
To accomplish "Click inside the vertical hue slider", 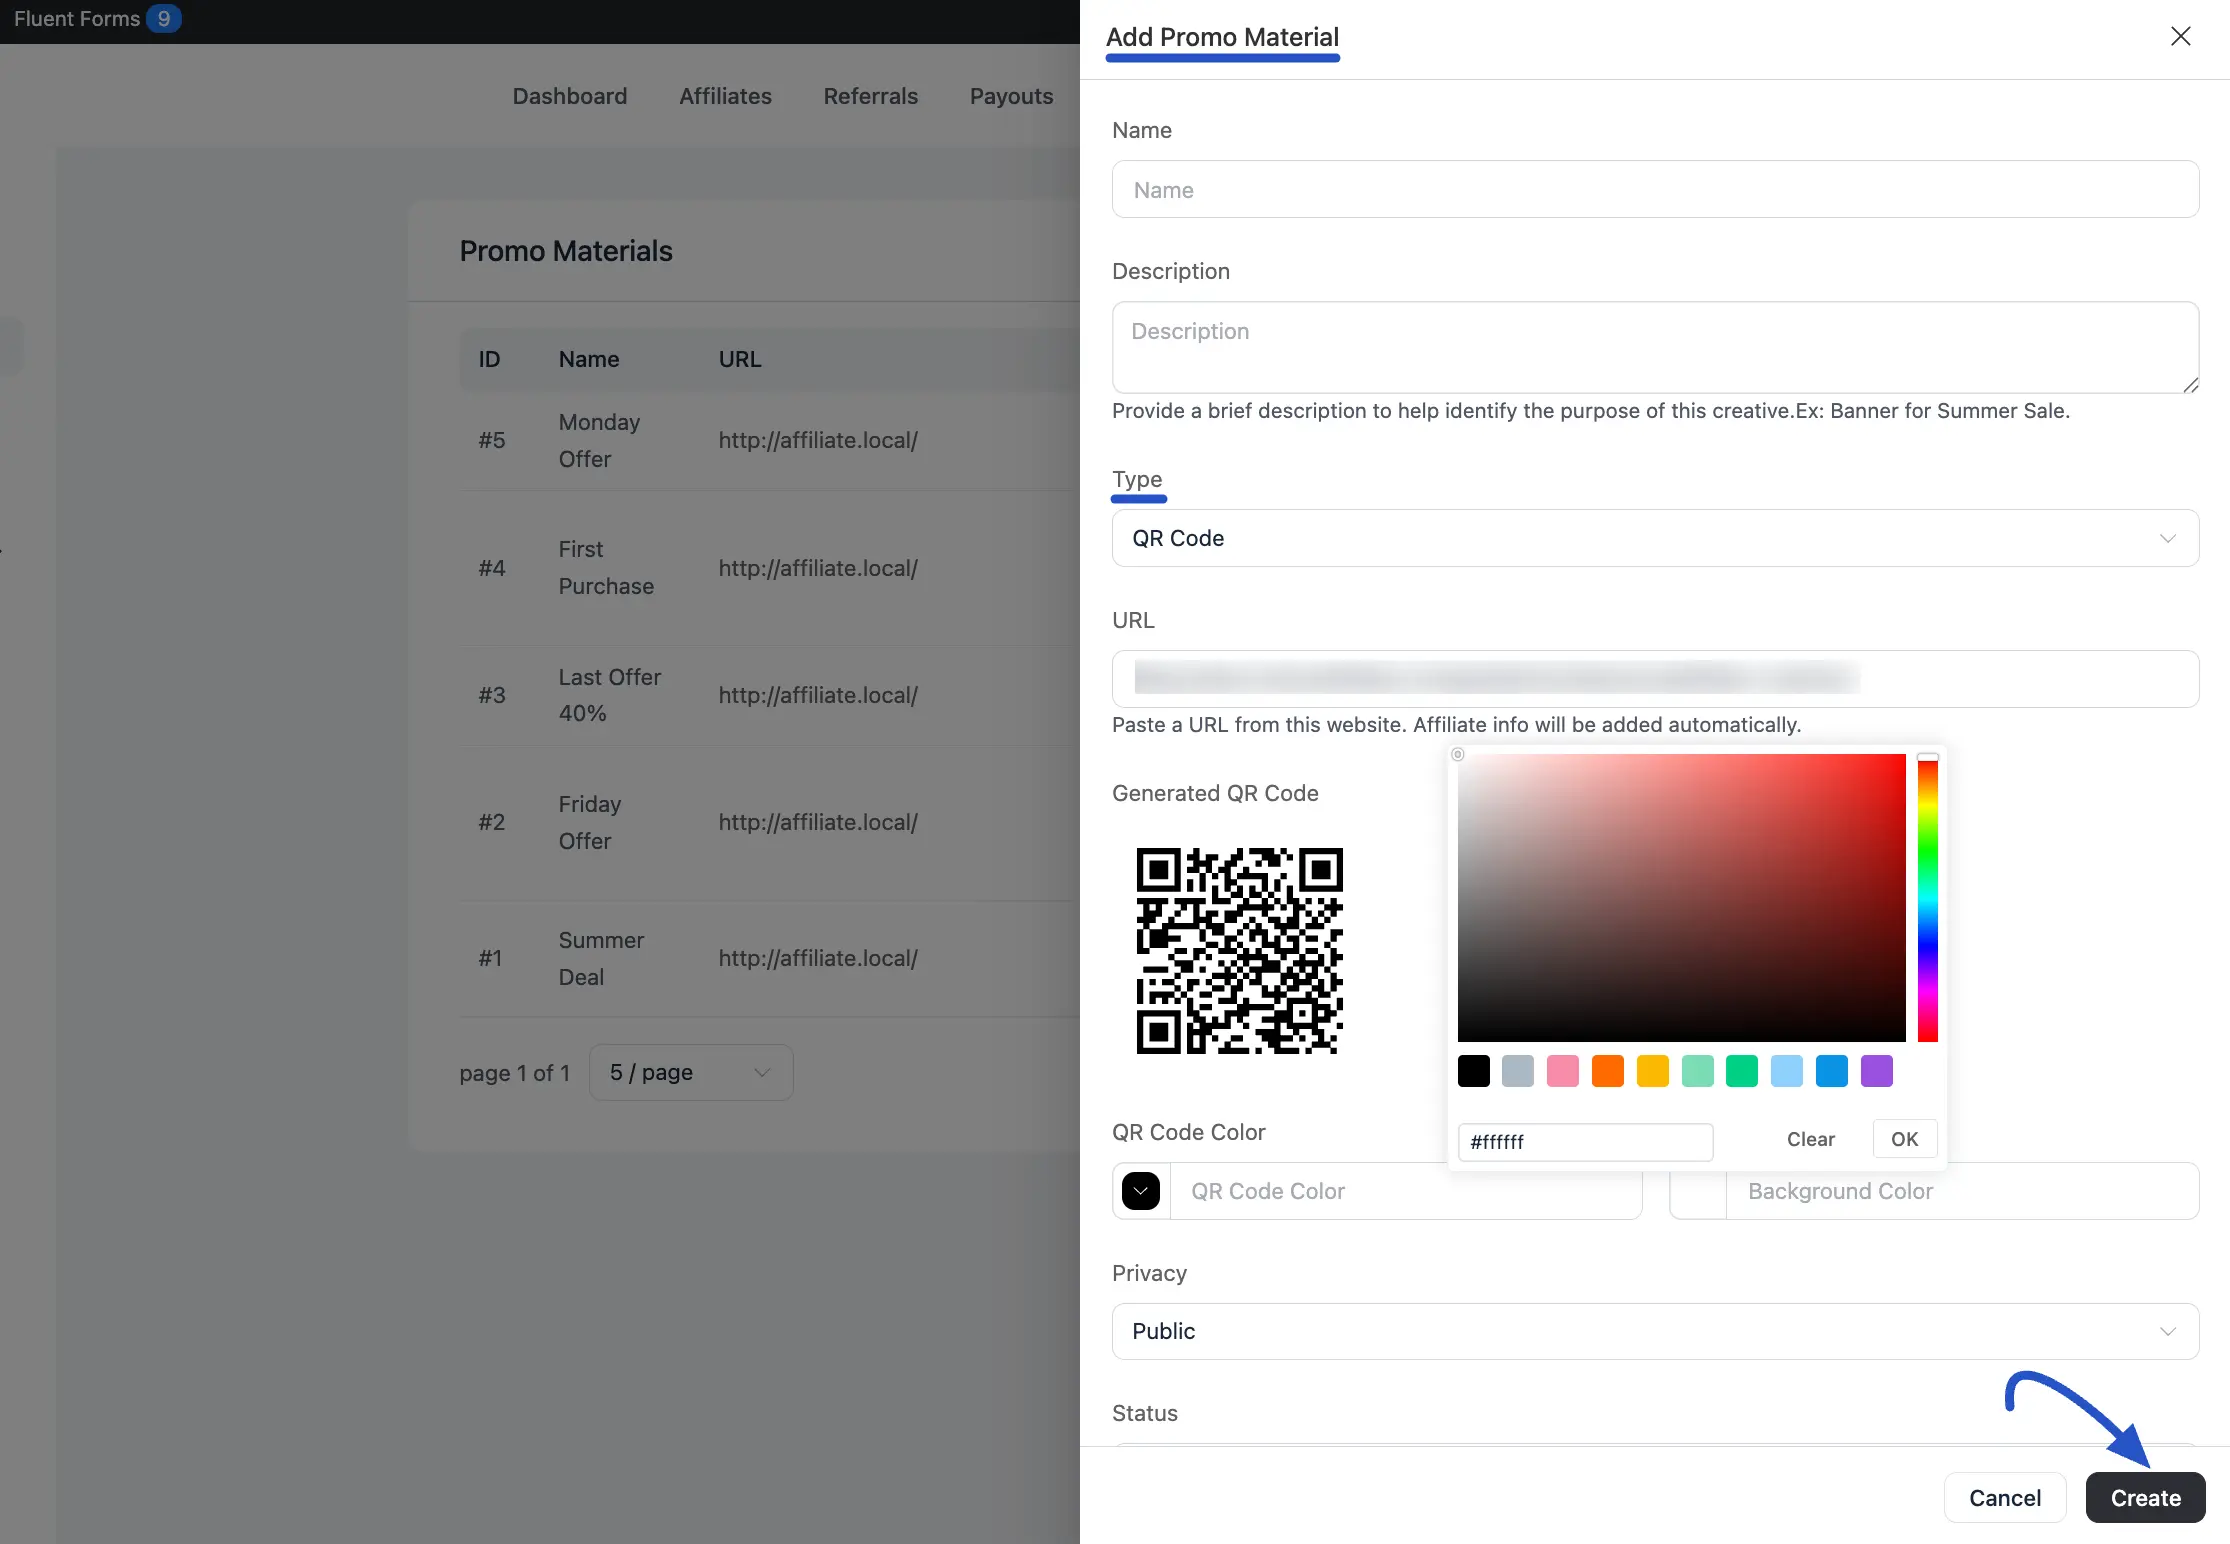I will click(1926, 900).
